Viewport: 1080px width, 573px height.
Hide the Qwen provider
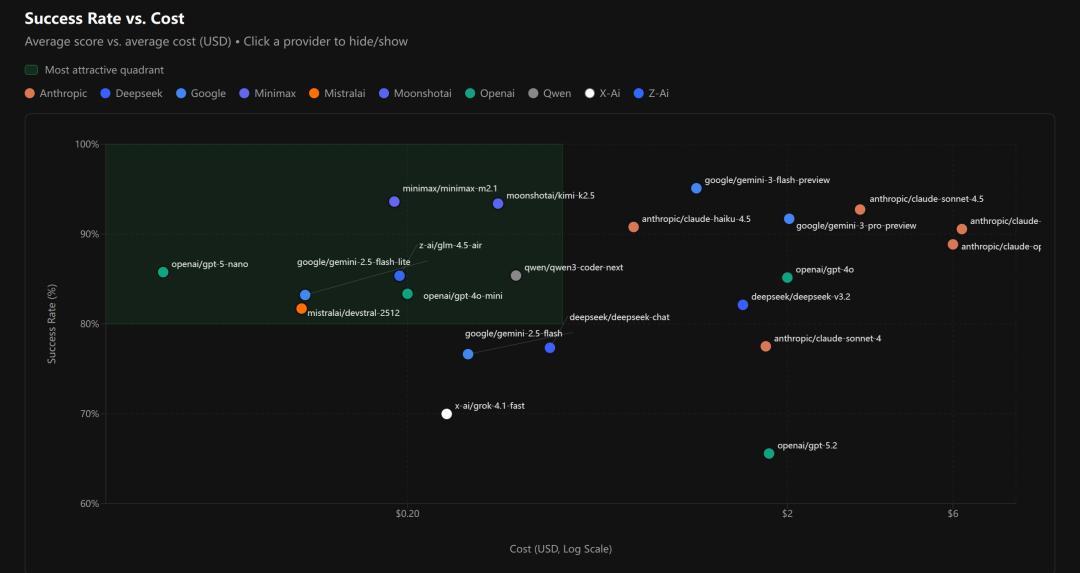pyautogui.click(x=549, y=93)
